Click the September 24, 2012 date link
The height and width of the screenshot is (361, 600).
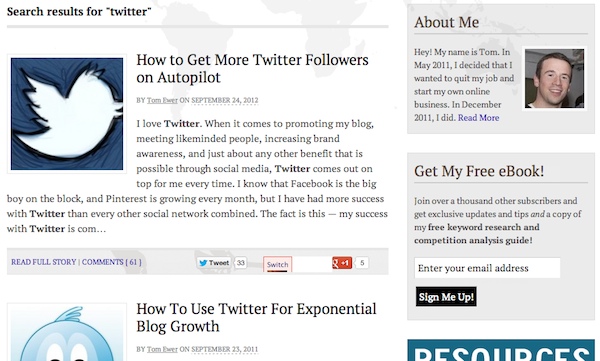225,100
